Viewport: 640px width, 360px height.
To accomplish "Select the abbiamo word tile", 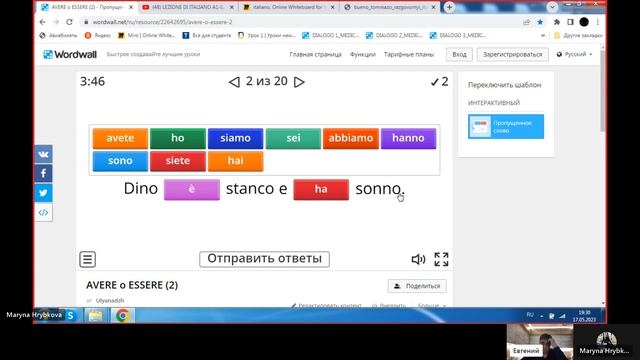I will (351, 138).
